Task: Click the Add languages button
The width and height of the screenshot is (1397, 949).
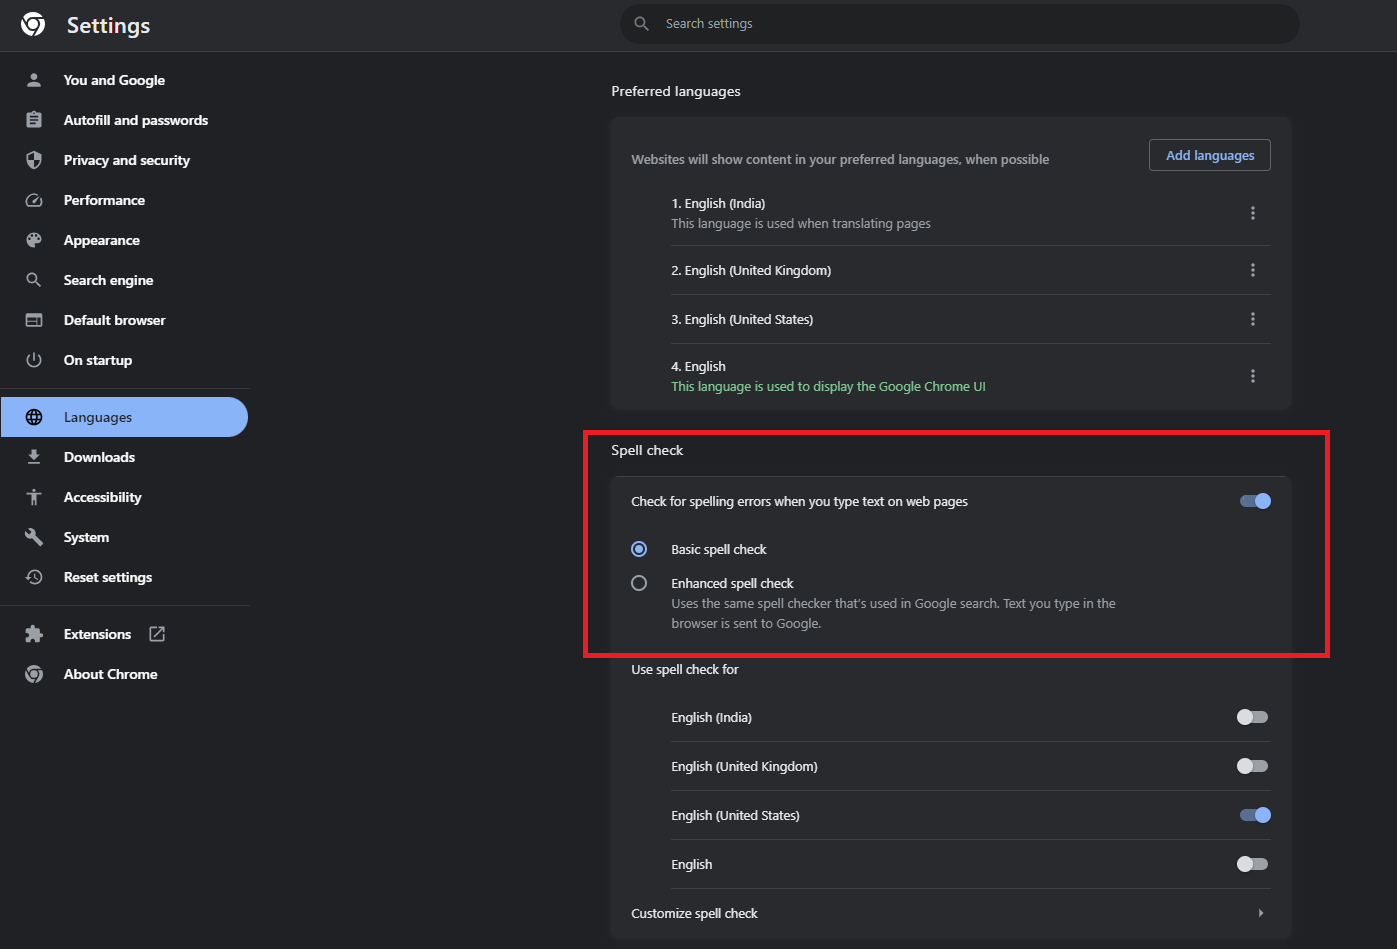Action: pos(1210,155)
